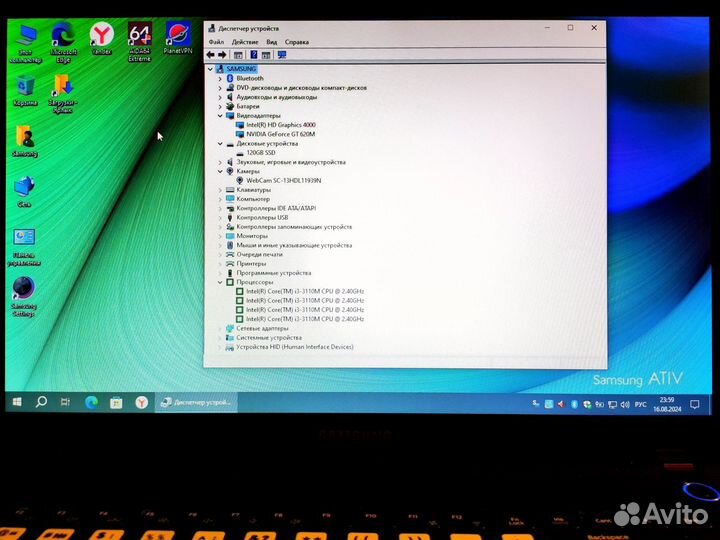
Task: Click the blue Help question mark toolbar icon
Action: pyautogui.click(x=253, y=55)
